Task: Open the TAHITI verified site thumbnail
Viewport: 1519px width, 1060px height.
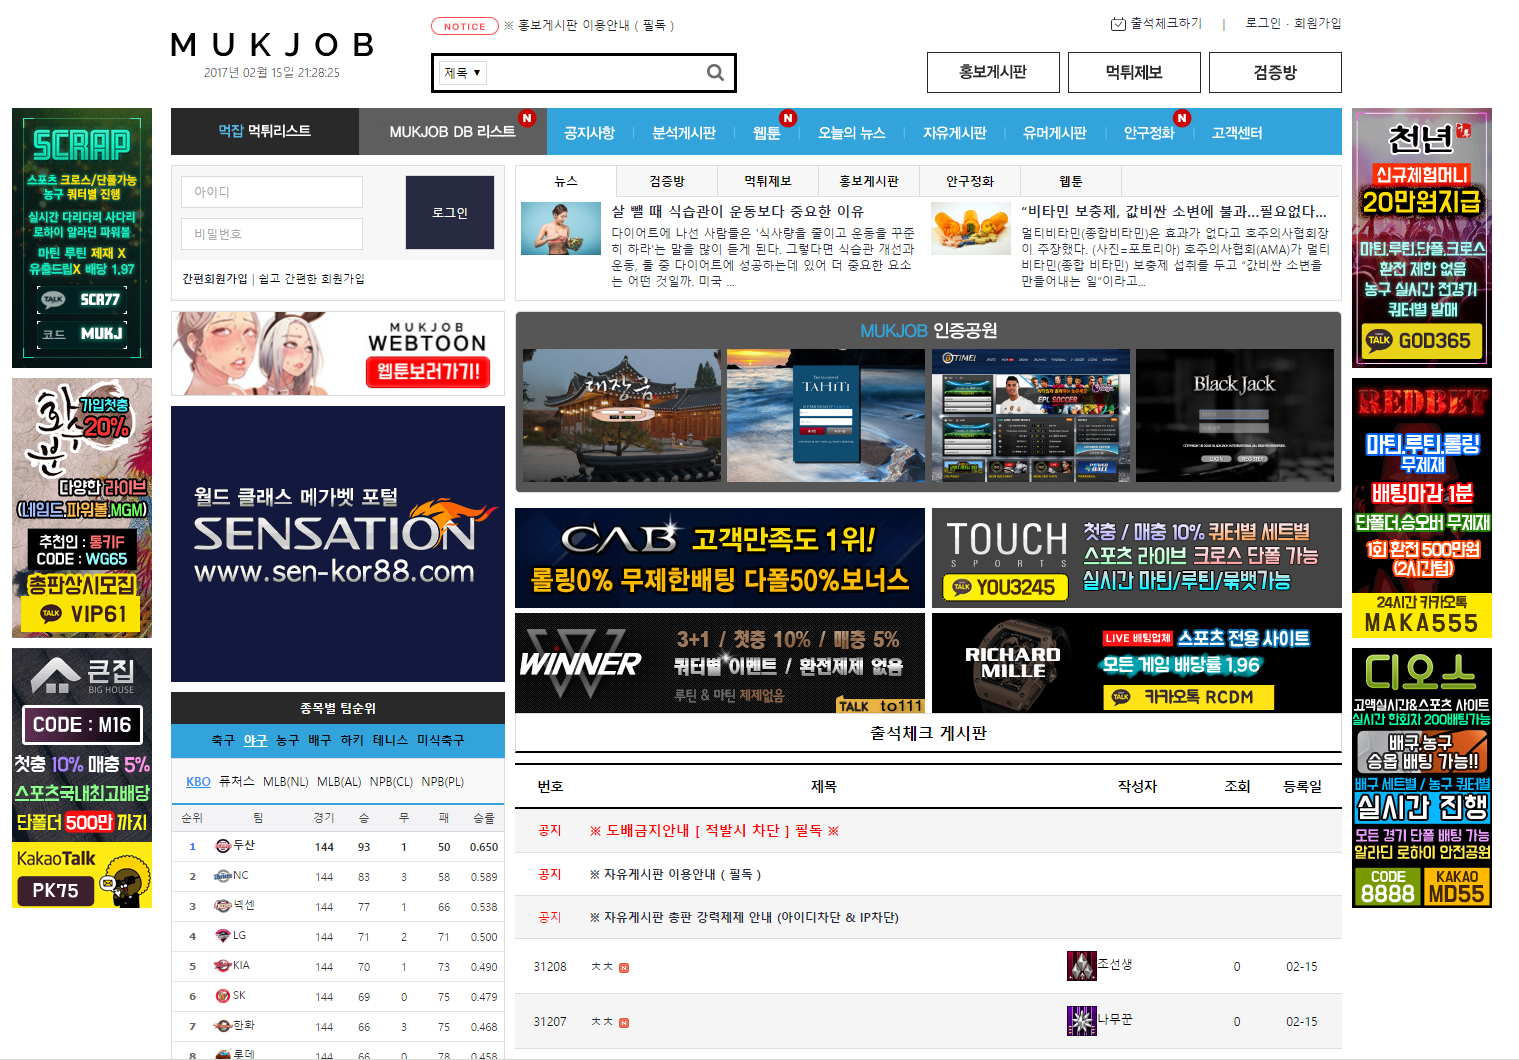Action: pos(826,415)
